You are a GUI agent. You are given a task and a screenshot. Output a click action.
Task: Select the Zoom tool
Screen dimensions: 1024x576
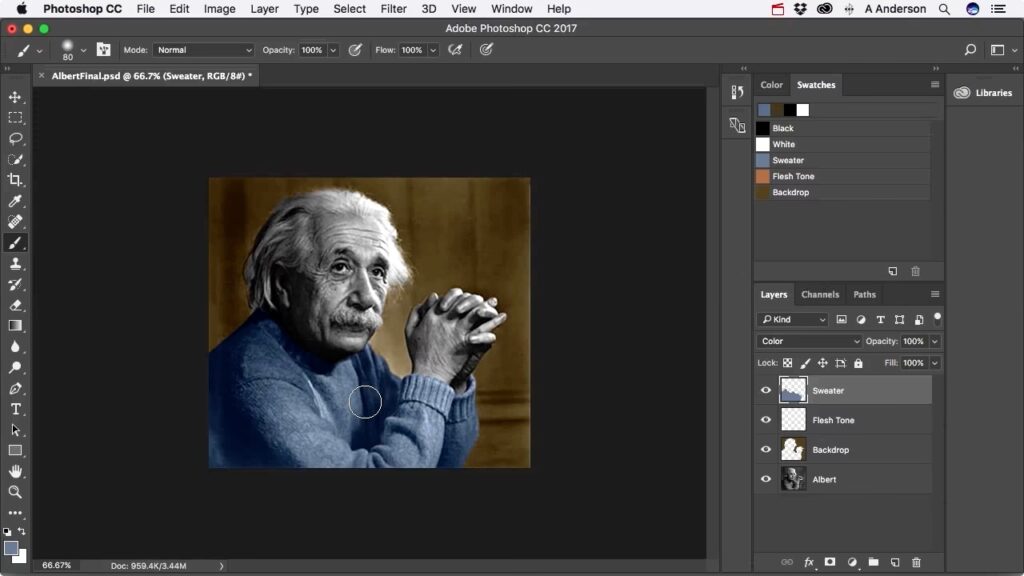15,492
